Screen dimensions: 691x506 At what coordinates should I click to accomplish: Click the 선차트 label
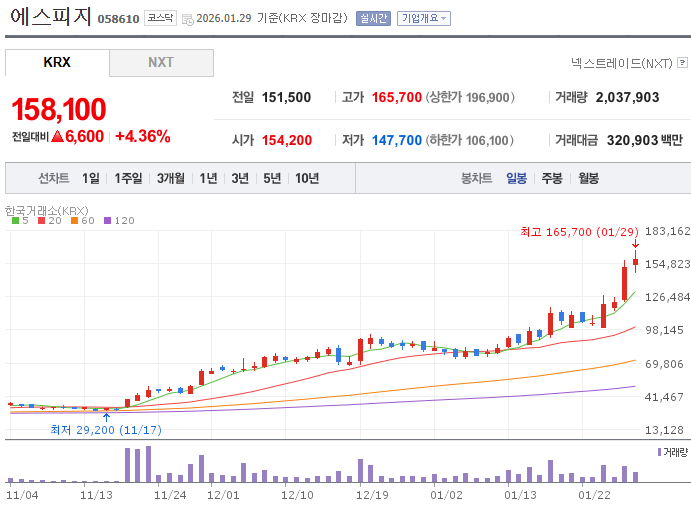click(54, 178)
